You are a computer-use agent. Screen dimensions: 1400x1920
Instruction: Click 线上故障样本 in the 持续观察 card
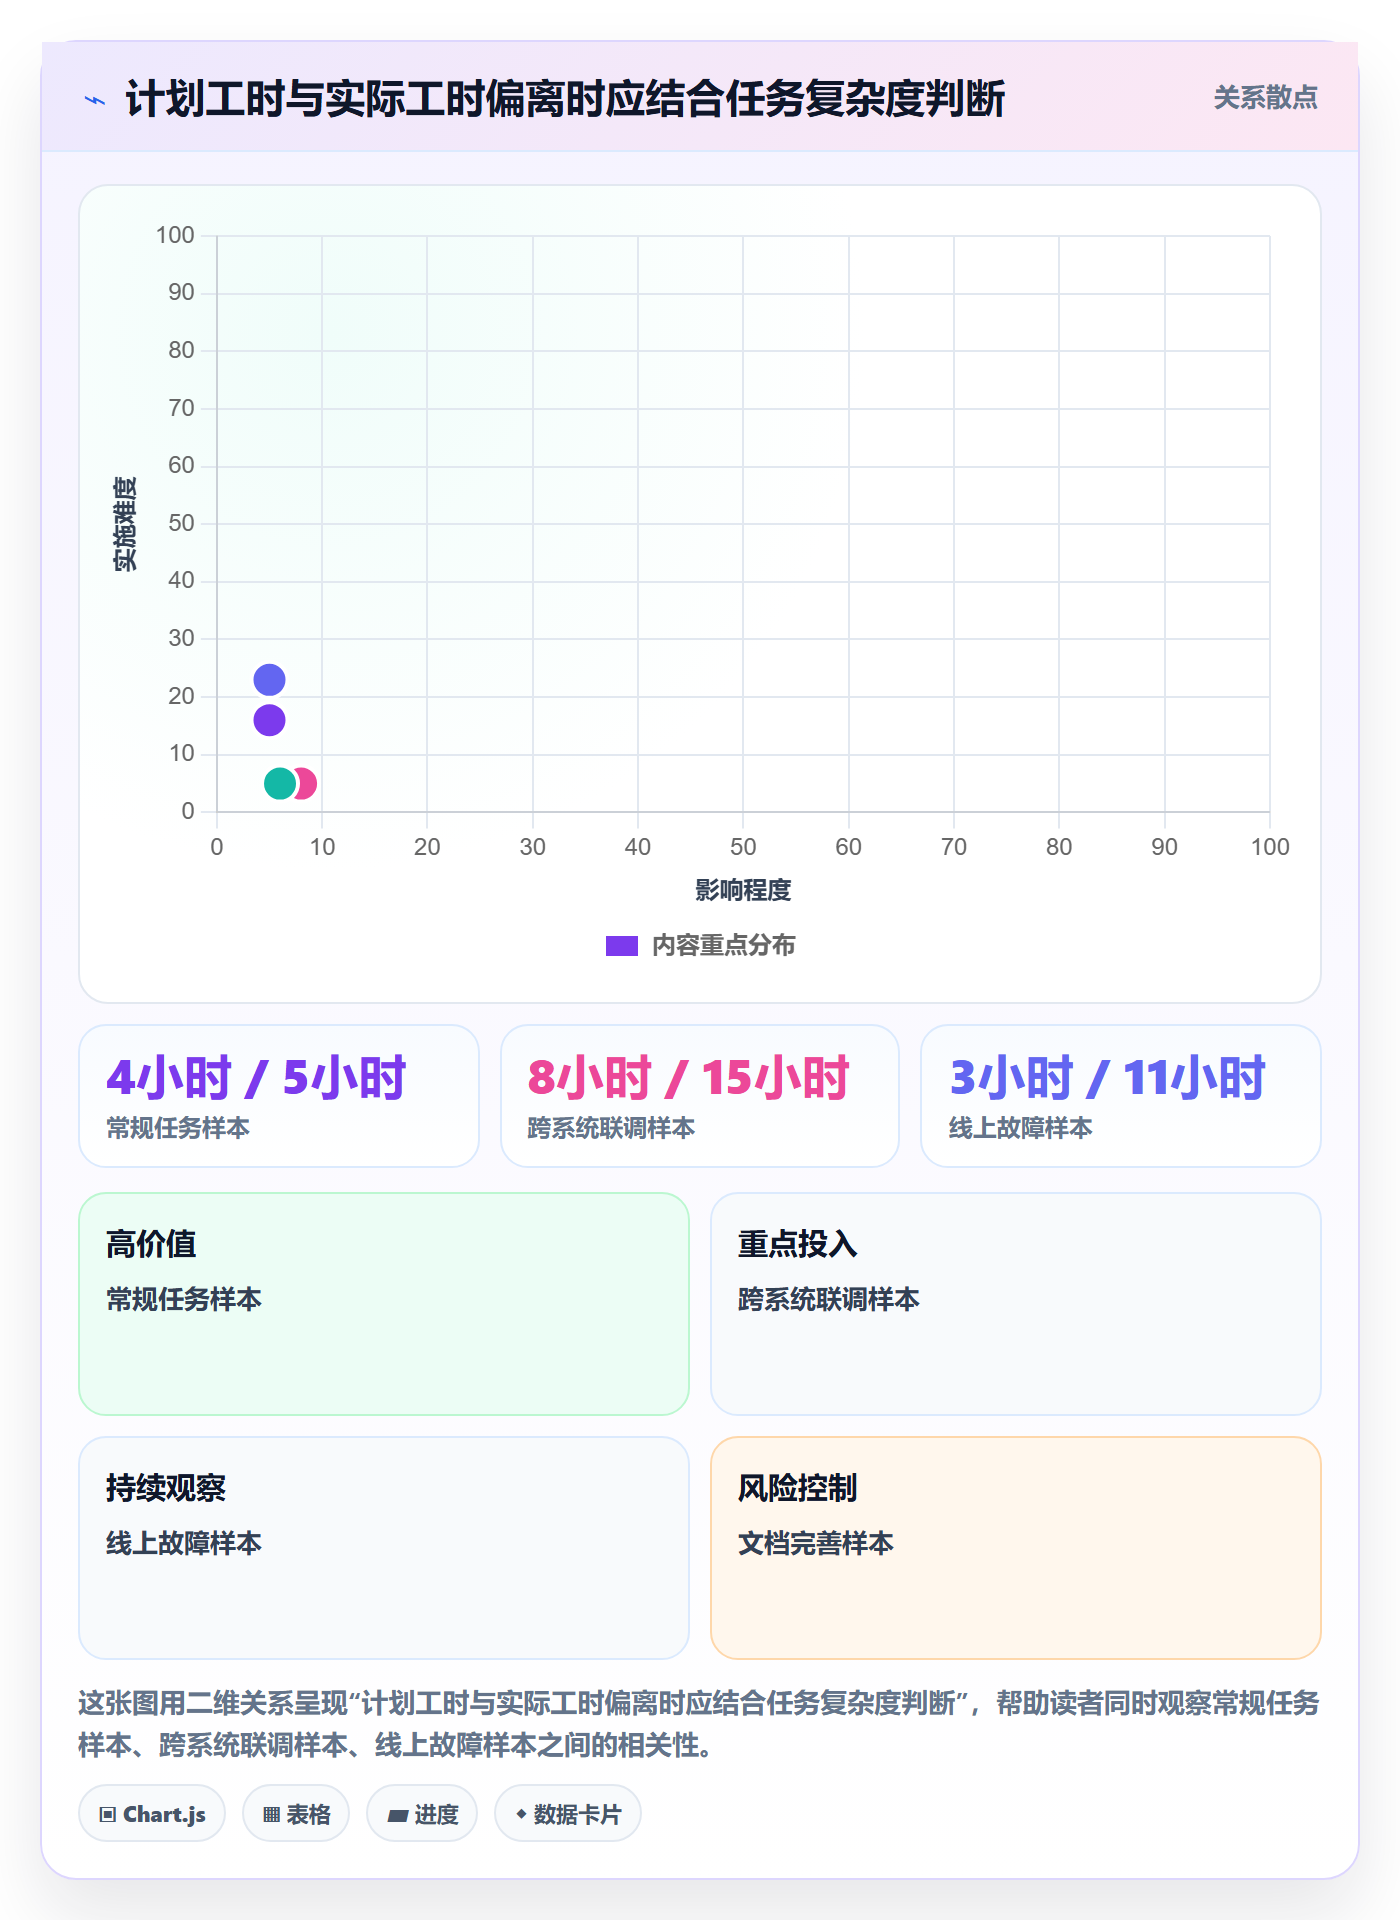click(184, 1544)
